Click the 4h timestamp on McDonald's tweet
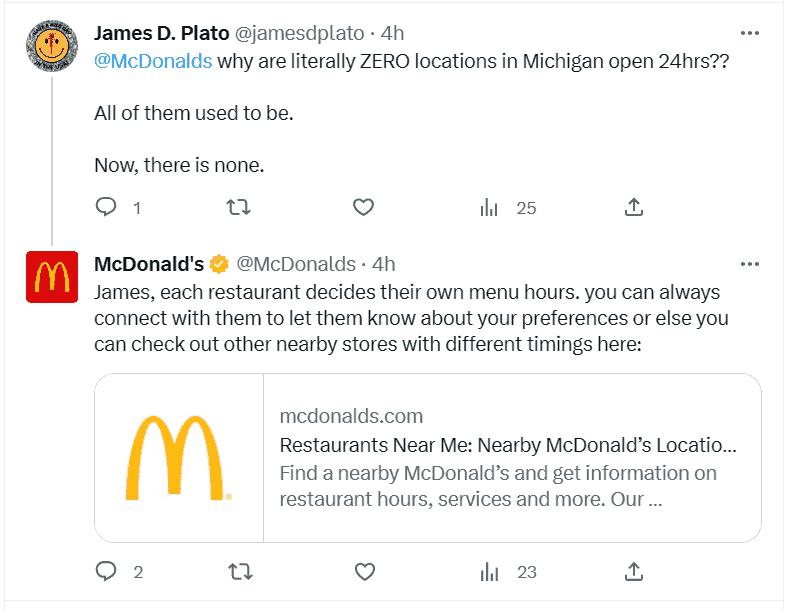787x610 pixels. [384, 264]
